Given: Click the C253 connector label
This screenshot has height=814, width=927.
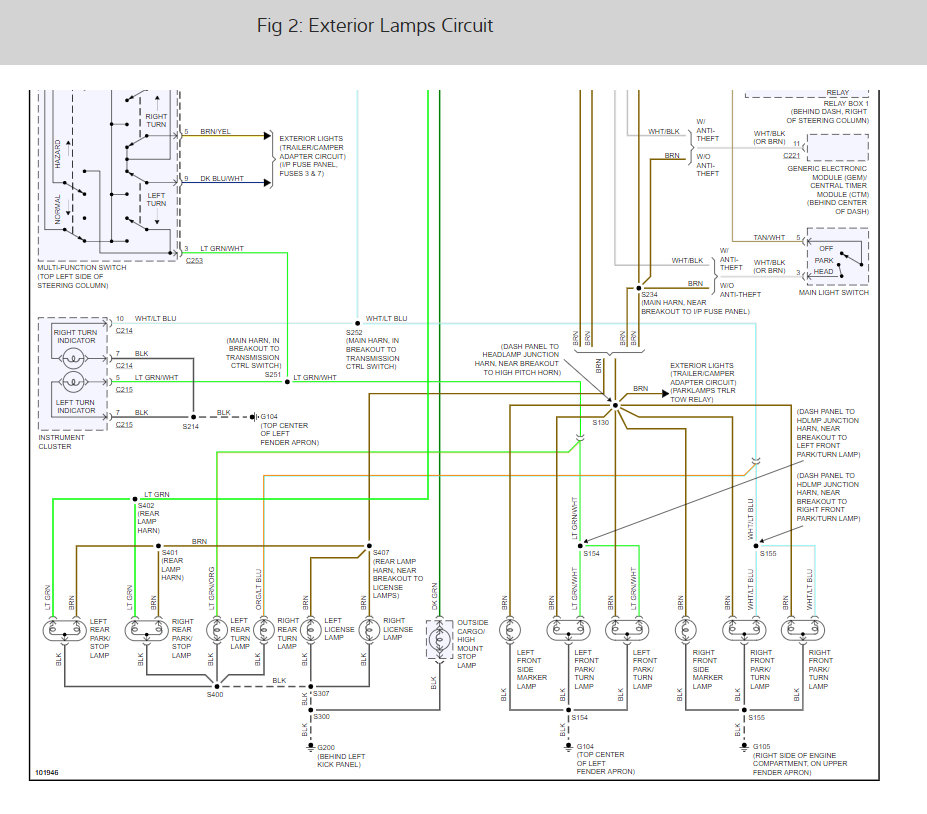Looking at the screenshot, I should point(194,261).
